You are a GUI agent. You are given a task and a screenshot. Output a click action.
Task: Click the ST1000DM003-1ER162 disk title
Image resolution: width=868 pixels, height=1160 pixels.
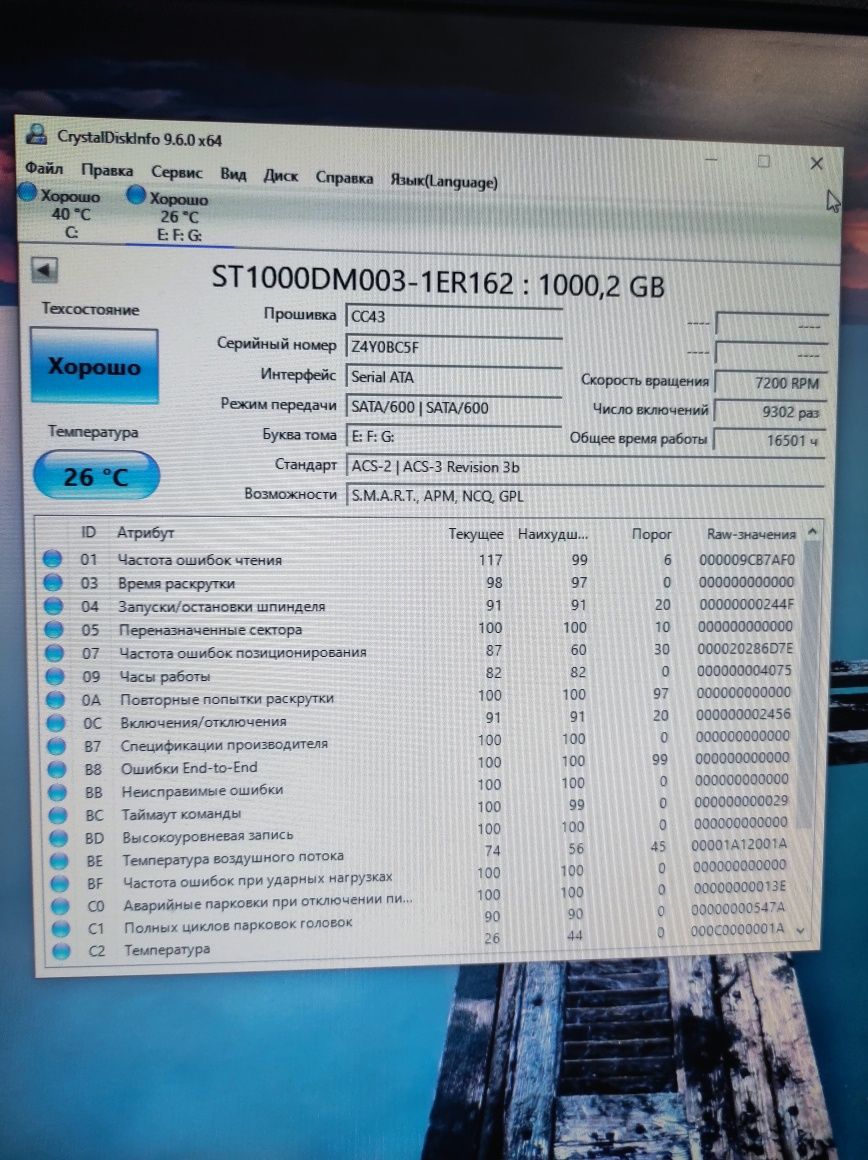(438, 282)
